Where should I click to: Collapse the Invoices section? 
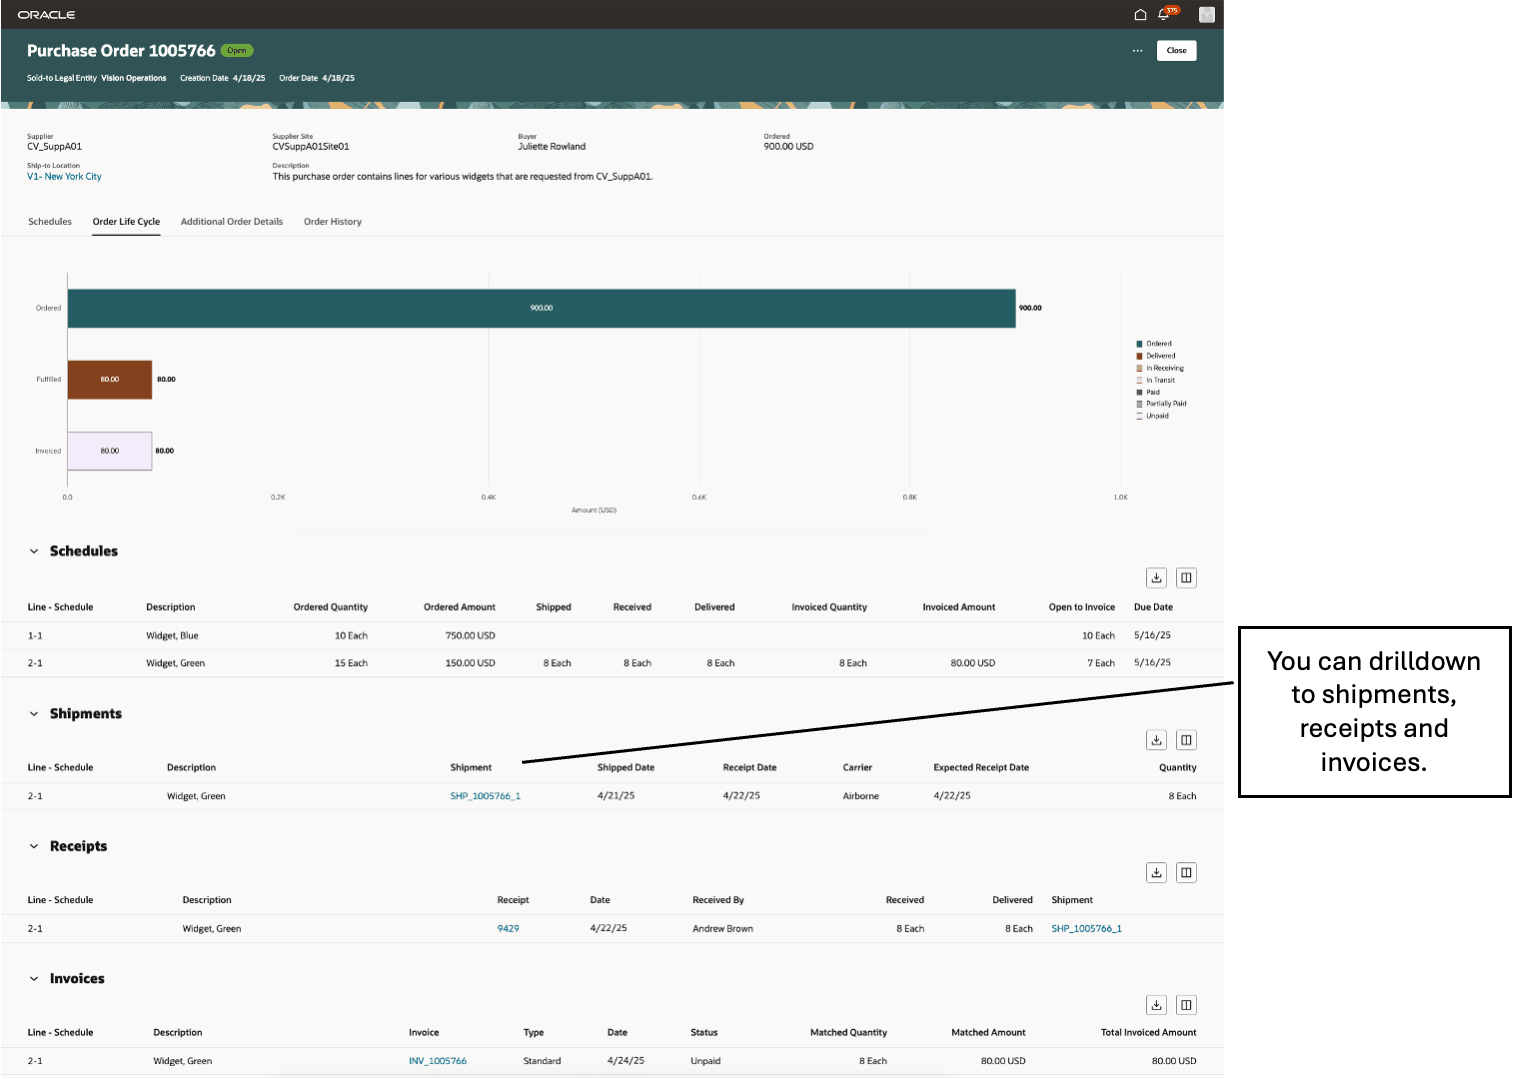click(35, 978)
